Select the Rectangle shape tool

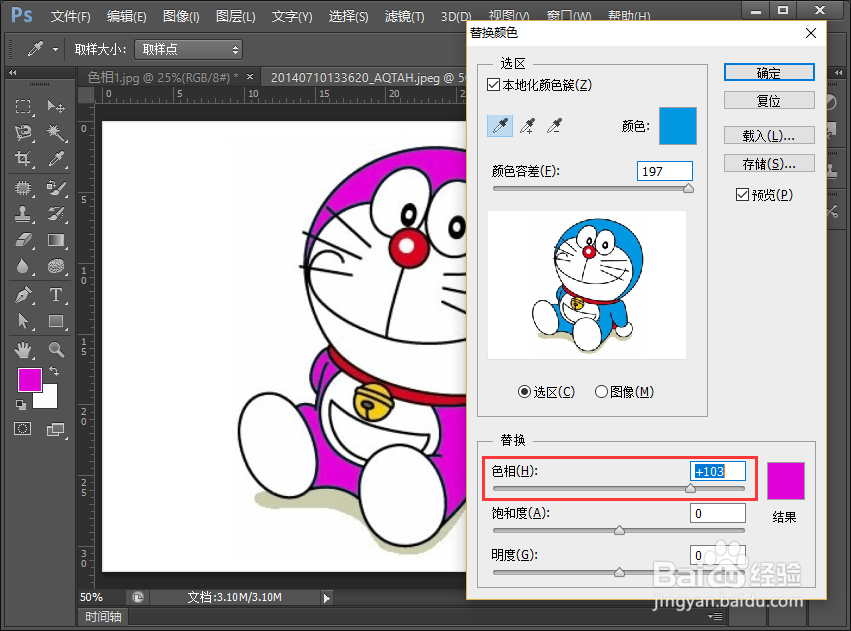pyautogui.click(x=55, y=321)
